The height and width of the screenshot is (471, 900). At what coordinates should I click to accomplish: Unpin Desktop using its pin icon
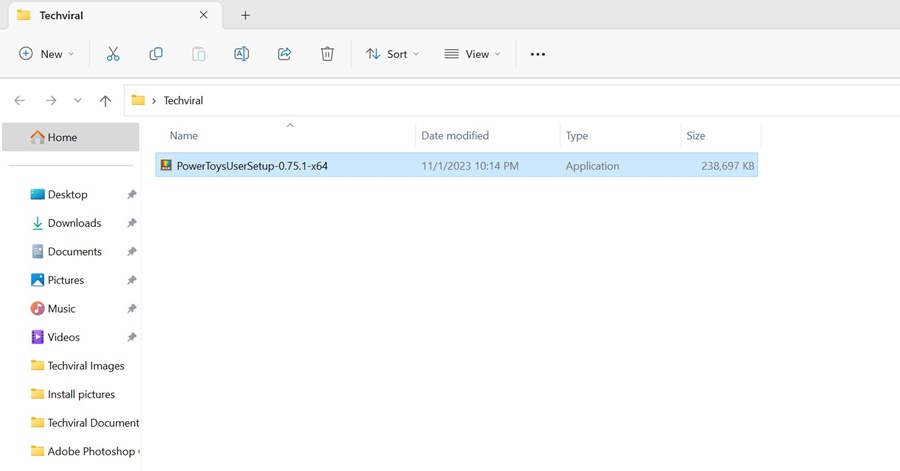tap(131, 194)
